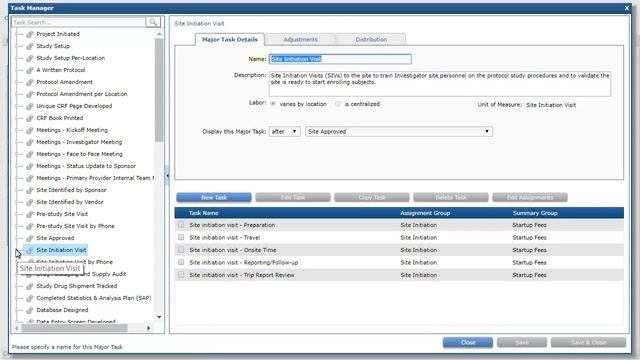Close the Task Manager dialog with X
This screenshot has height=360, width=640.
pyautogui.click(x=627, y=8)
